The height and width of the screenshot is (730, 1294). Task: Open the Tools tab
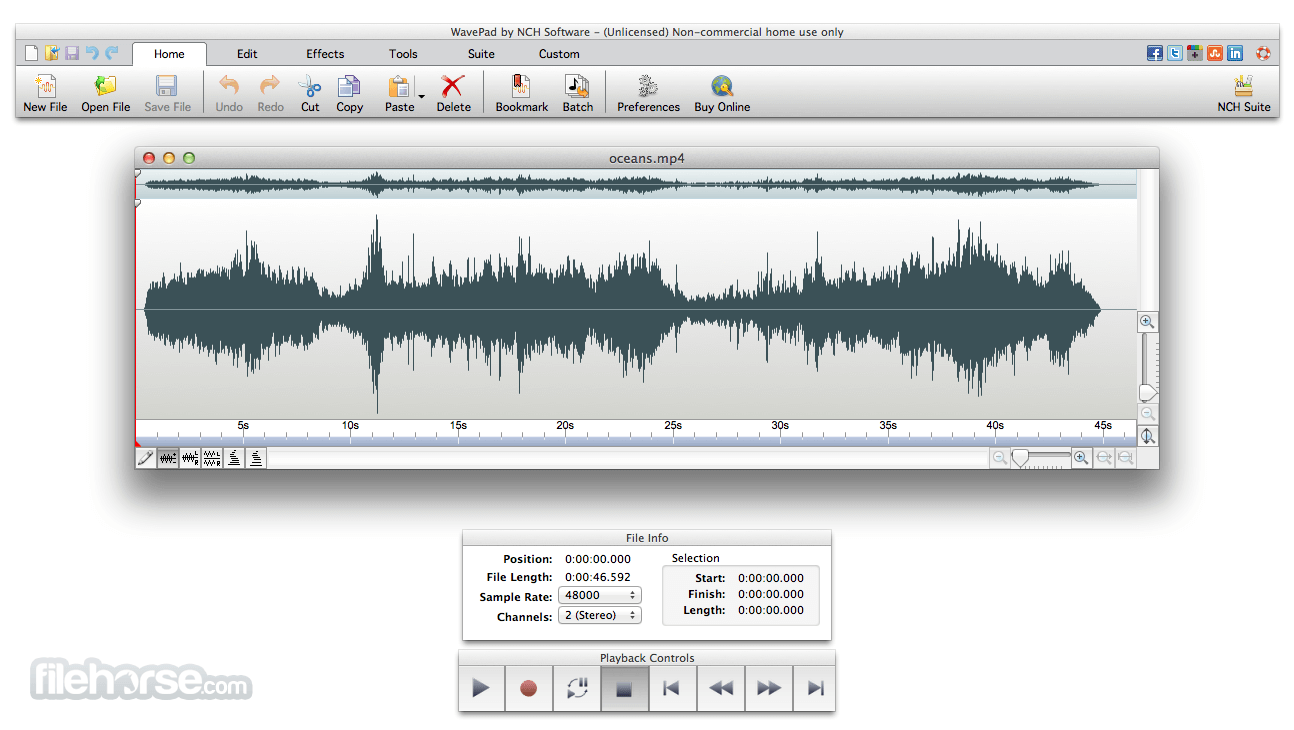coord(403,54)
